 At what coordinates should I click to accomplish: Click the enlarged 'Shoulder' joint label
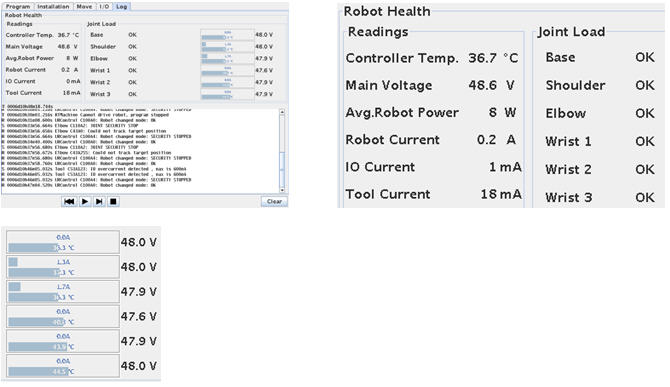575,85
